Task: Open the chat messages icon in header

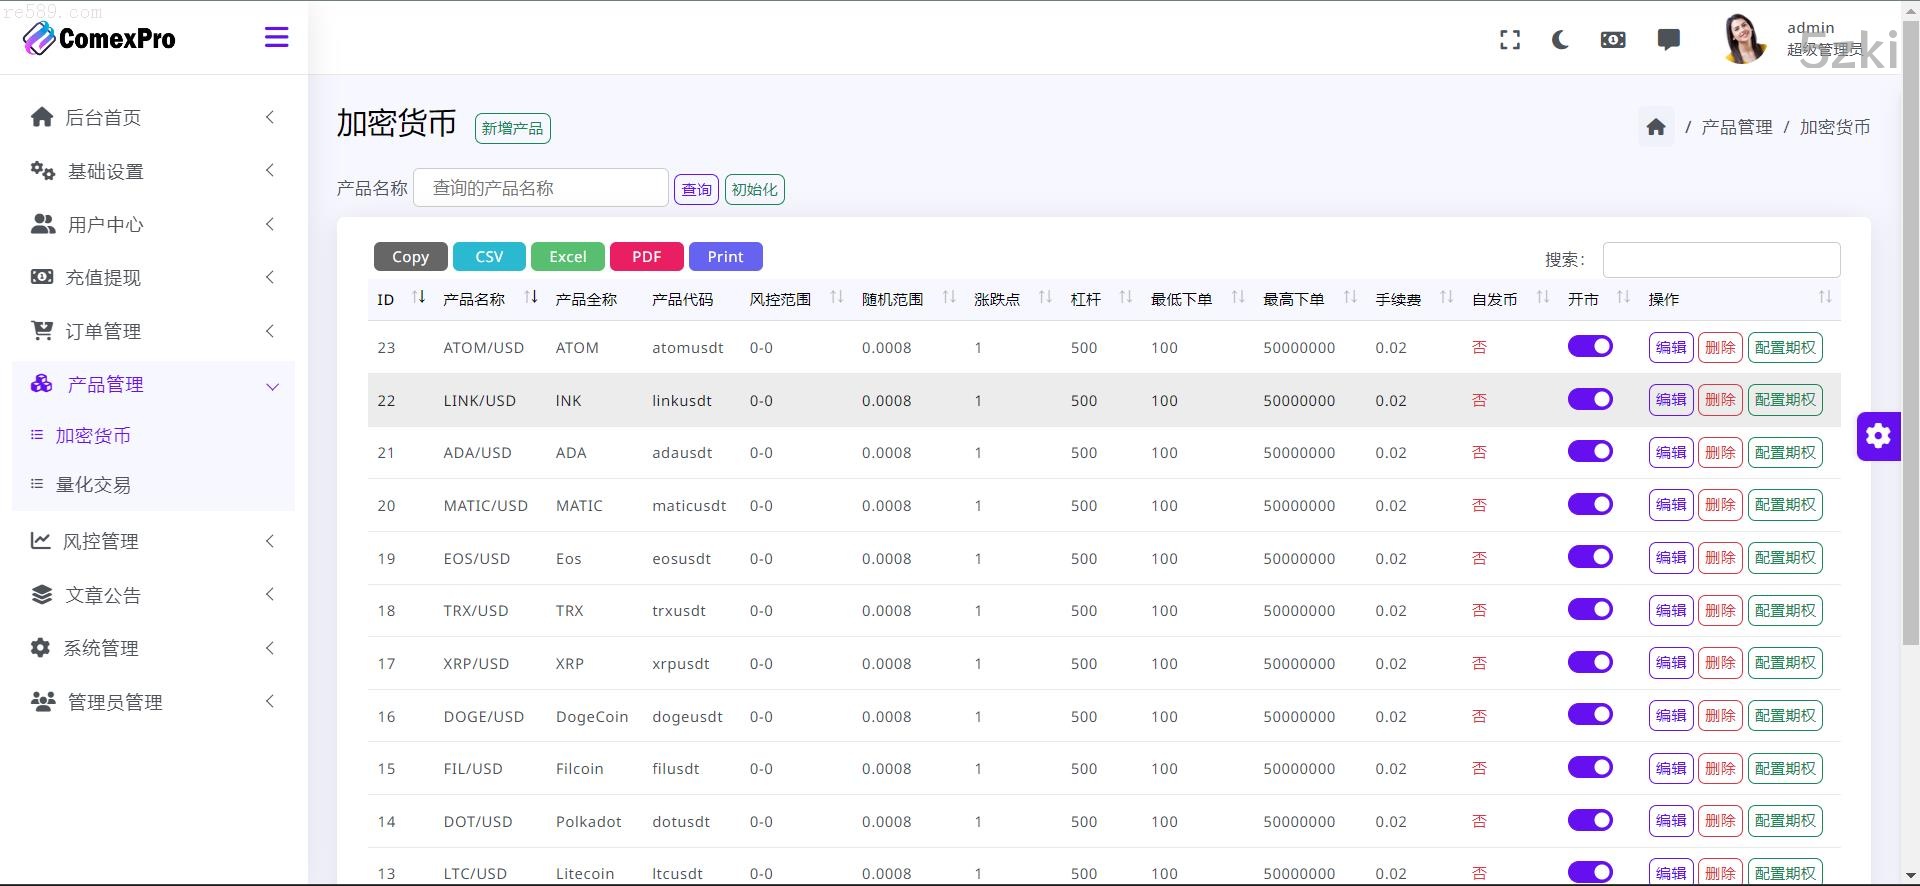Action: point(1668,40)
